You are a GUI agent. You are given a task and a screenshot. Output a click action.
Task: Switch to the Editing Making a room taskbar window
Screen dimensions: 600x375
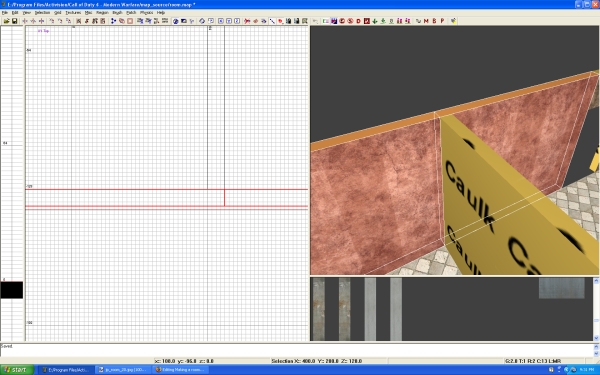[181, 370]
